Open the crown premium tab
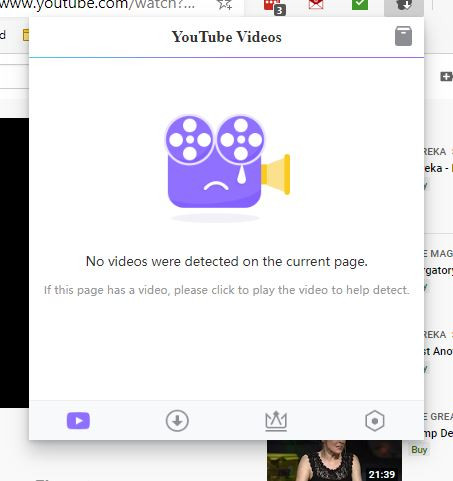453x481 pixels. click(x=276, y=421)
